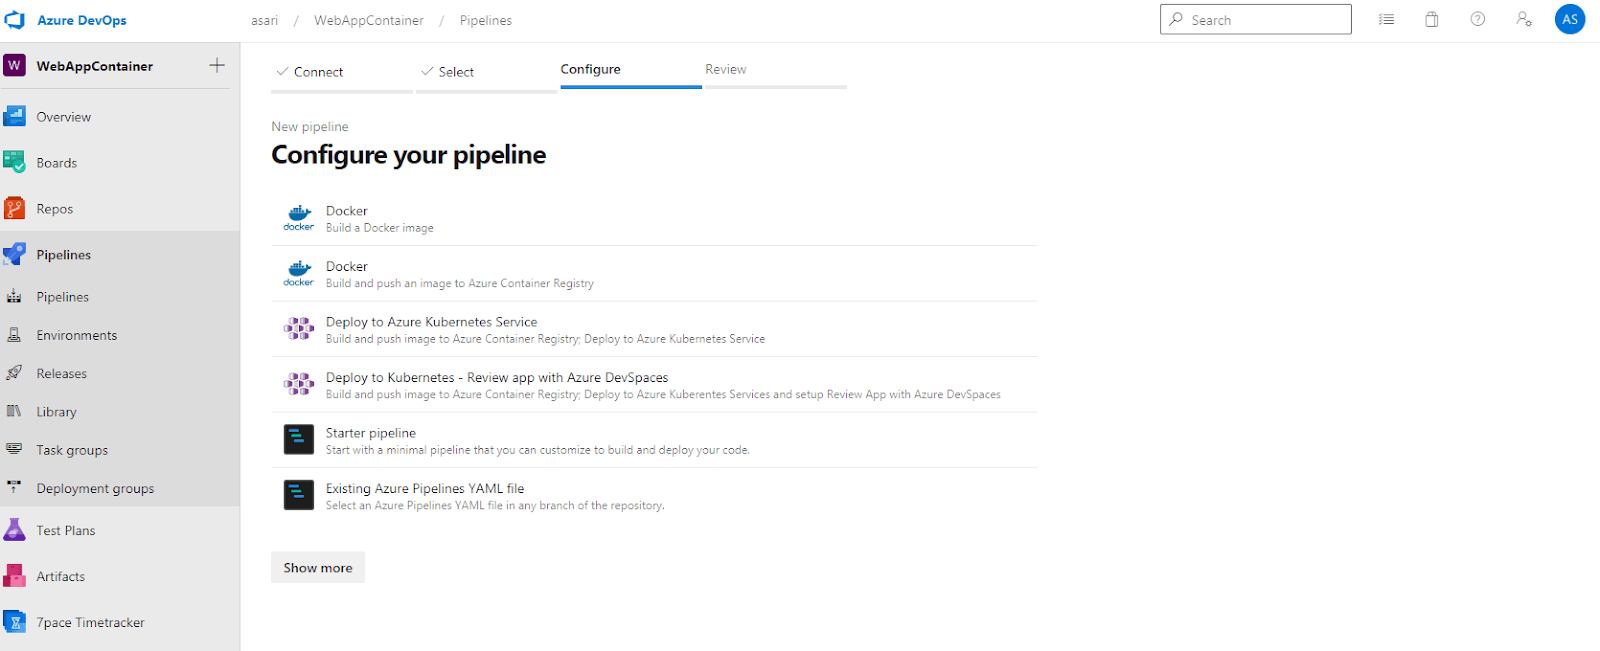Go to the Connect step tab

(x=341, y=72)
